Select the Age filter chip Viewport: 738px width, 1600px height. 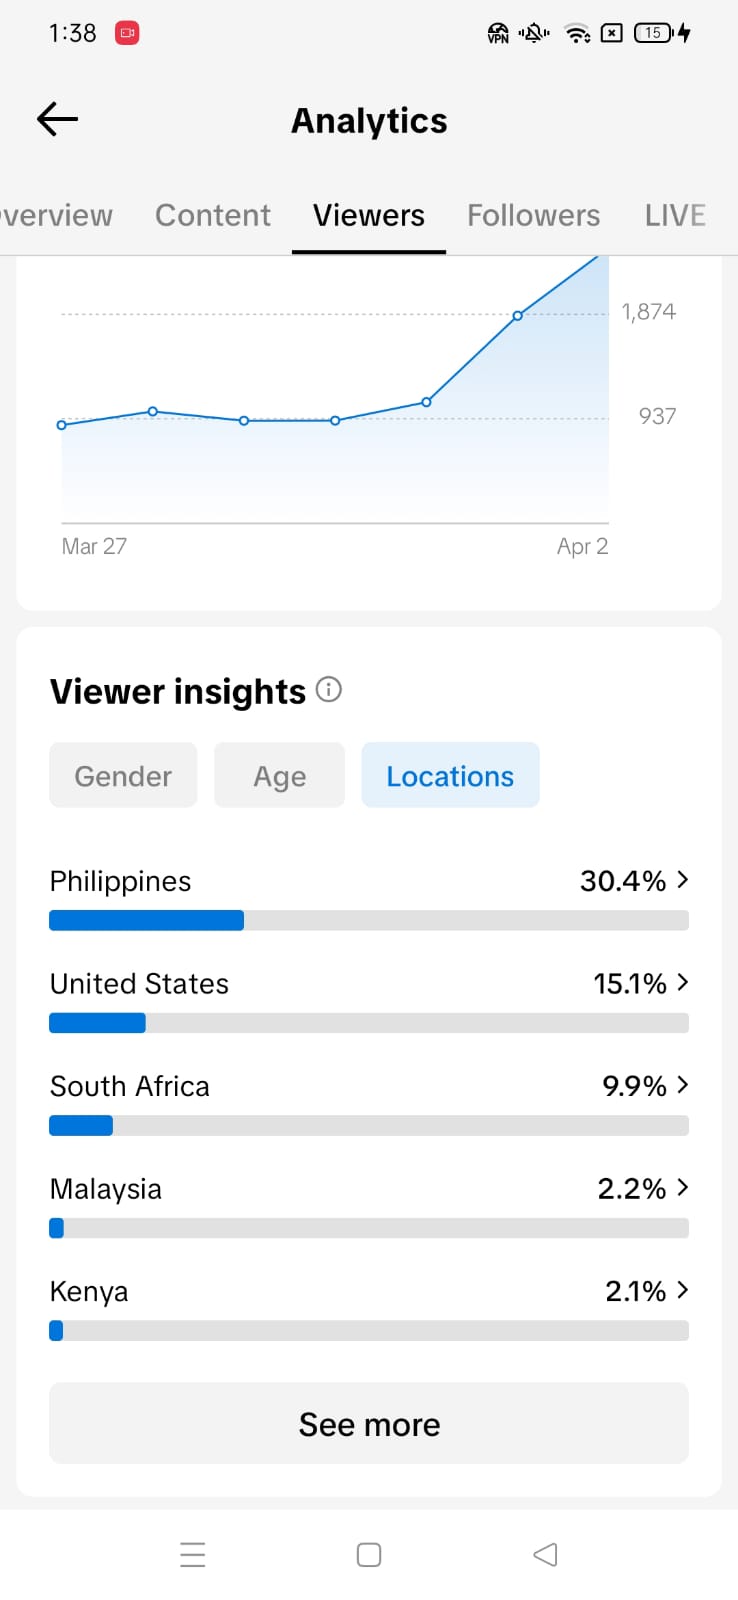[279, 775]
